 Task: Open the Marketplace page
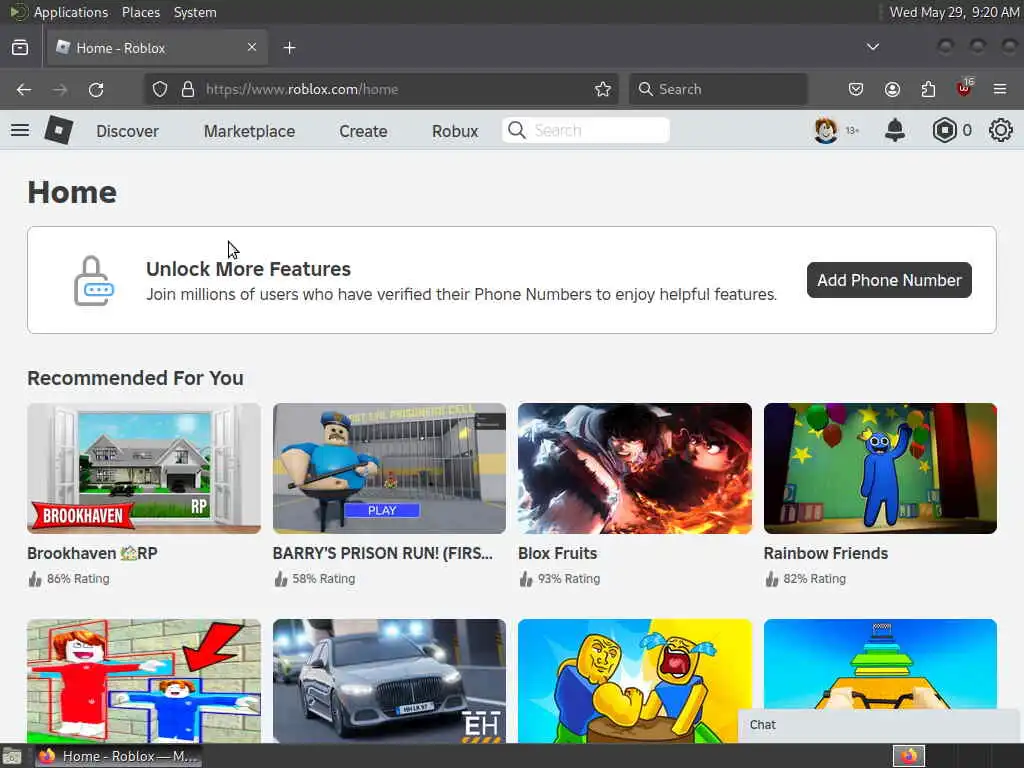pyautogui.click(x=249, y=131)
